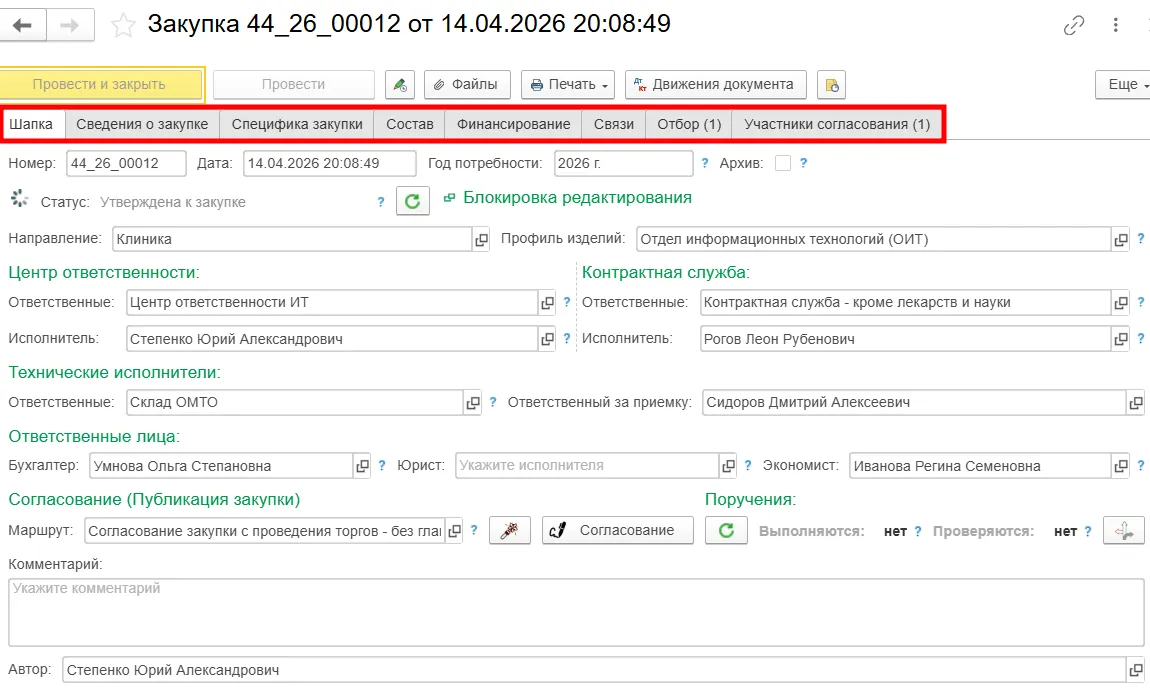1150x690 pixels.
Task: Show help question mark for Бухгалтер field
Action: click(x=381, y=466)
